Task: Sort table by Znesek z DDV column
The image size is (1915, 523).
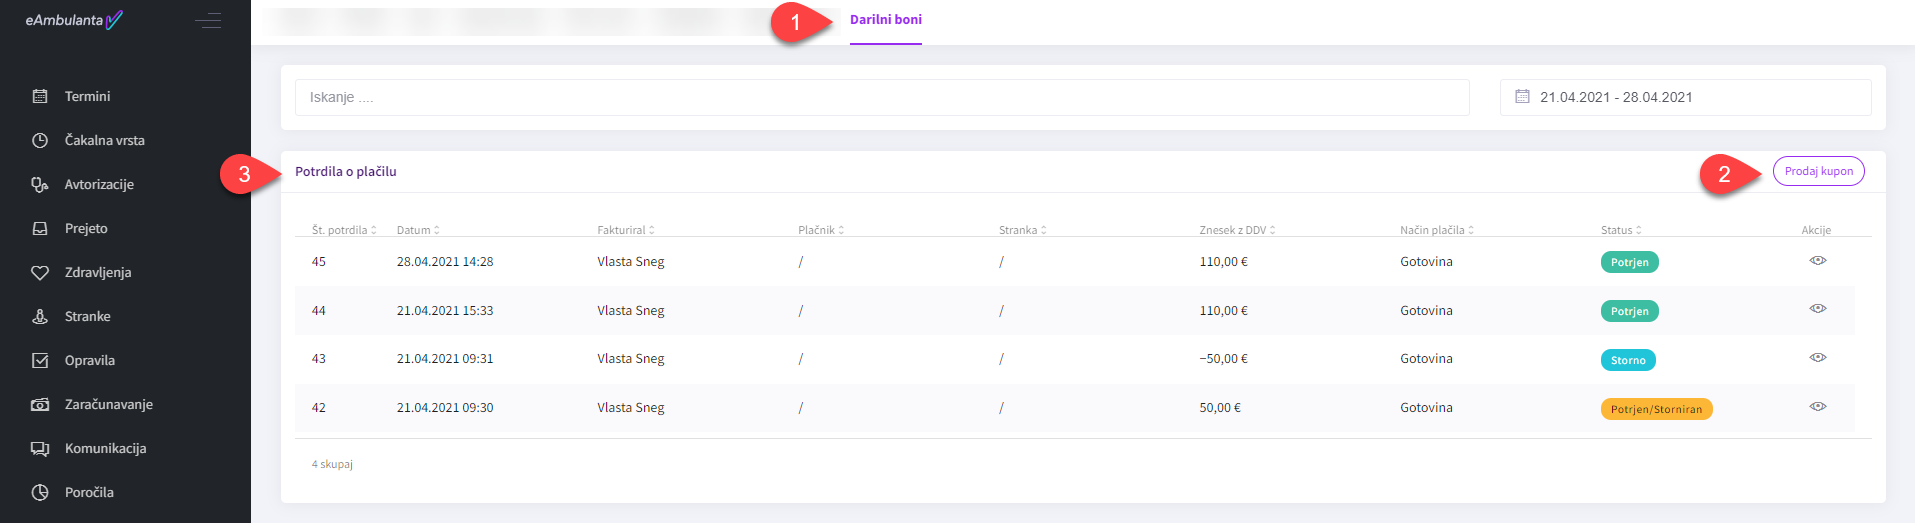Action: (x=1237, y=230)
